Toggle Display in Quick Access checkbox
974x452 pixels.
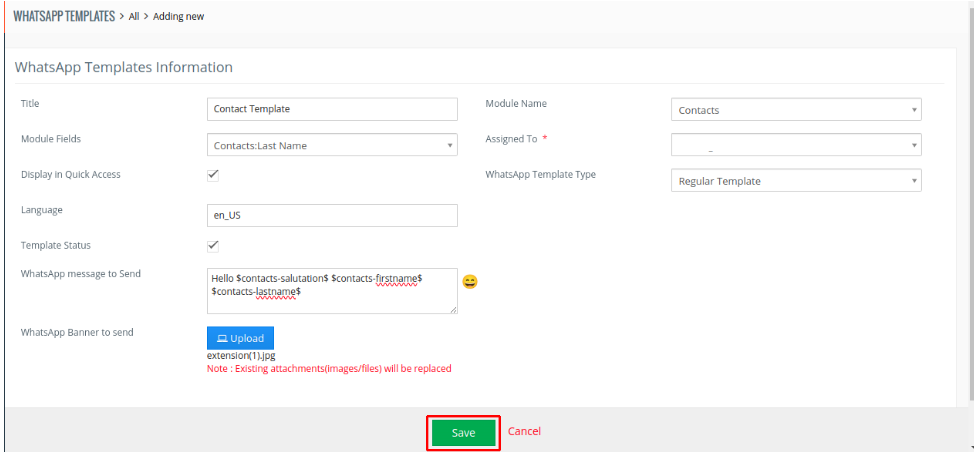pyautogui.click(x=213, y=175)
